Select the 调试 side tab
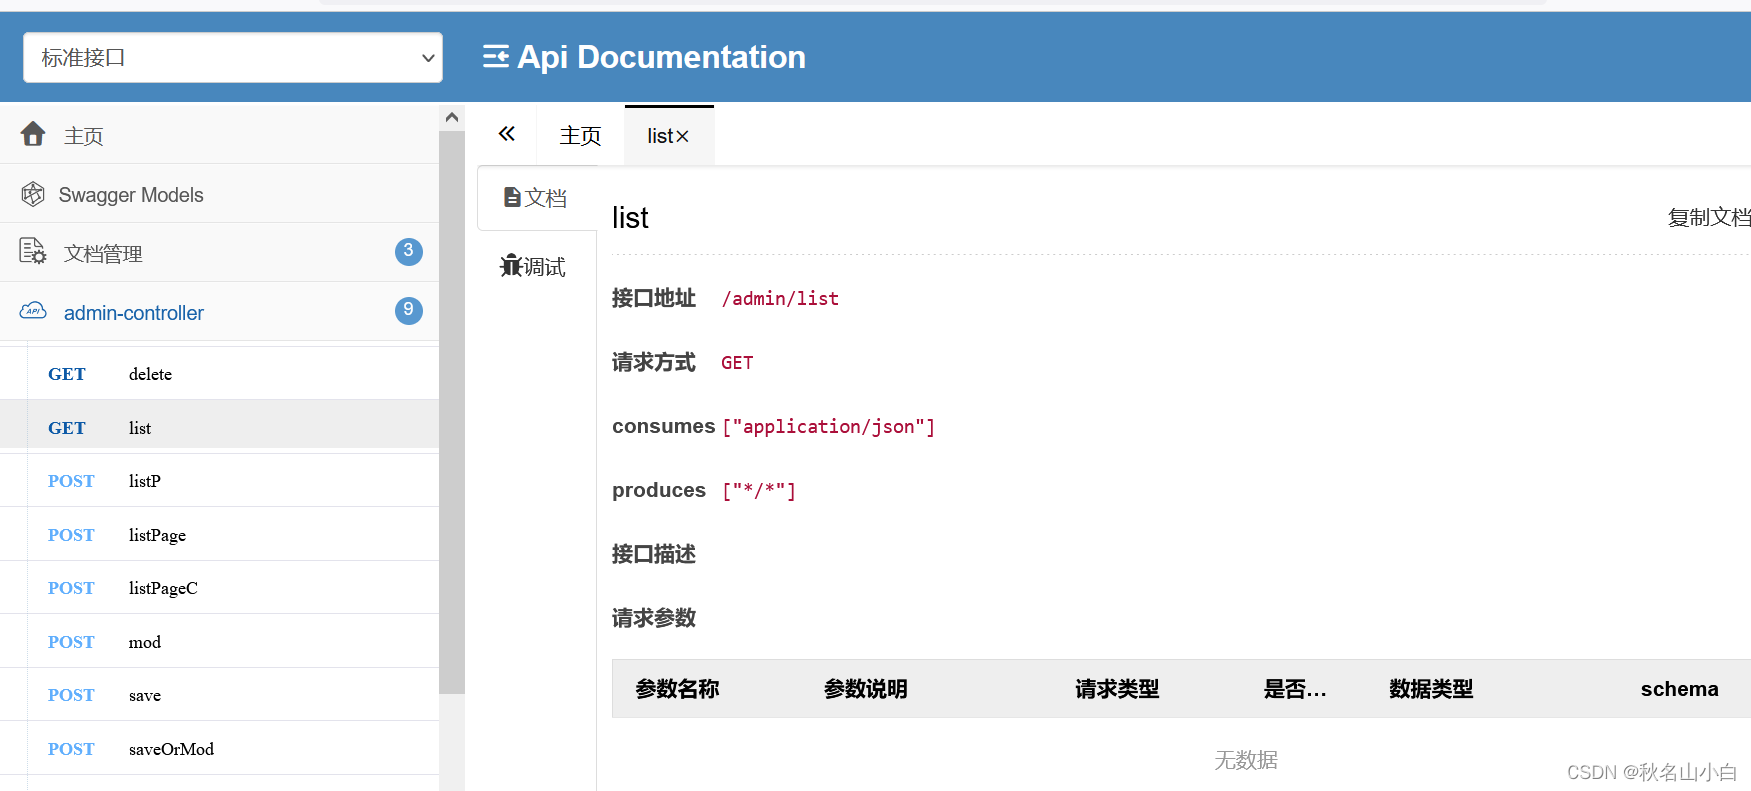The width and height of the screenshot is (1751, 791). click(x=537, y=266)
